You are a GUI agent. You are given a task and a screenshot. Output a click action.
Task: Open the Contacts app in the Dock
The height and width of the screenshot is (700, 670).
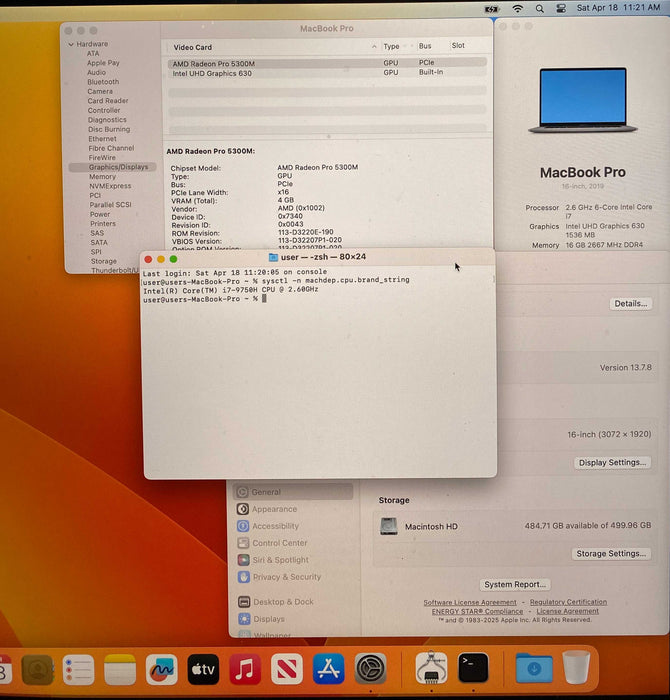[37, 669]
